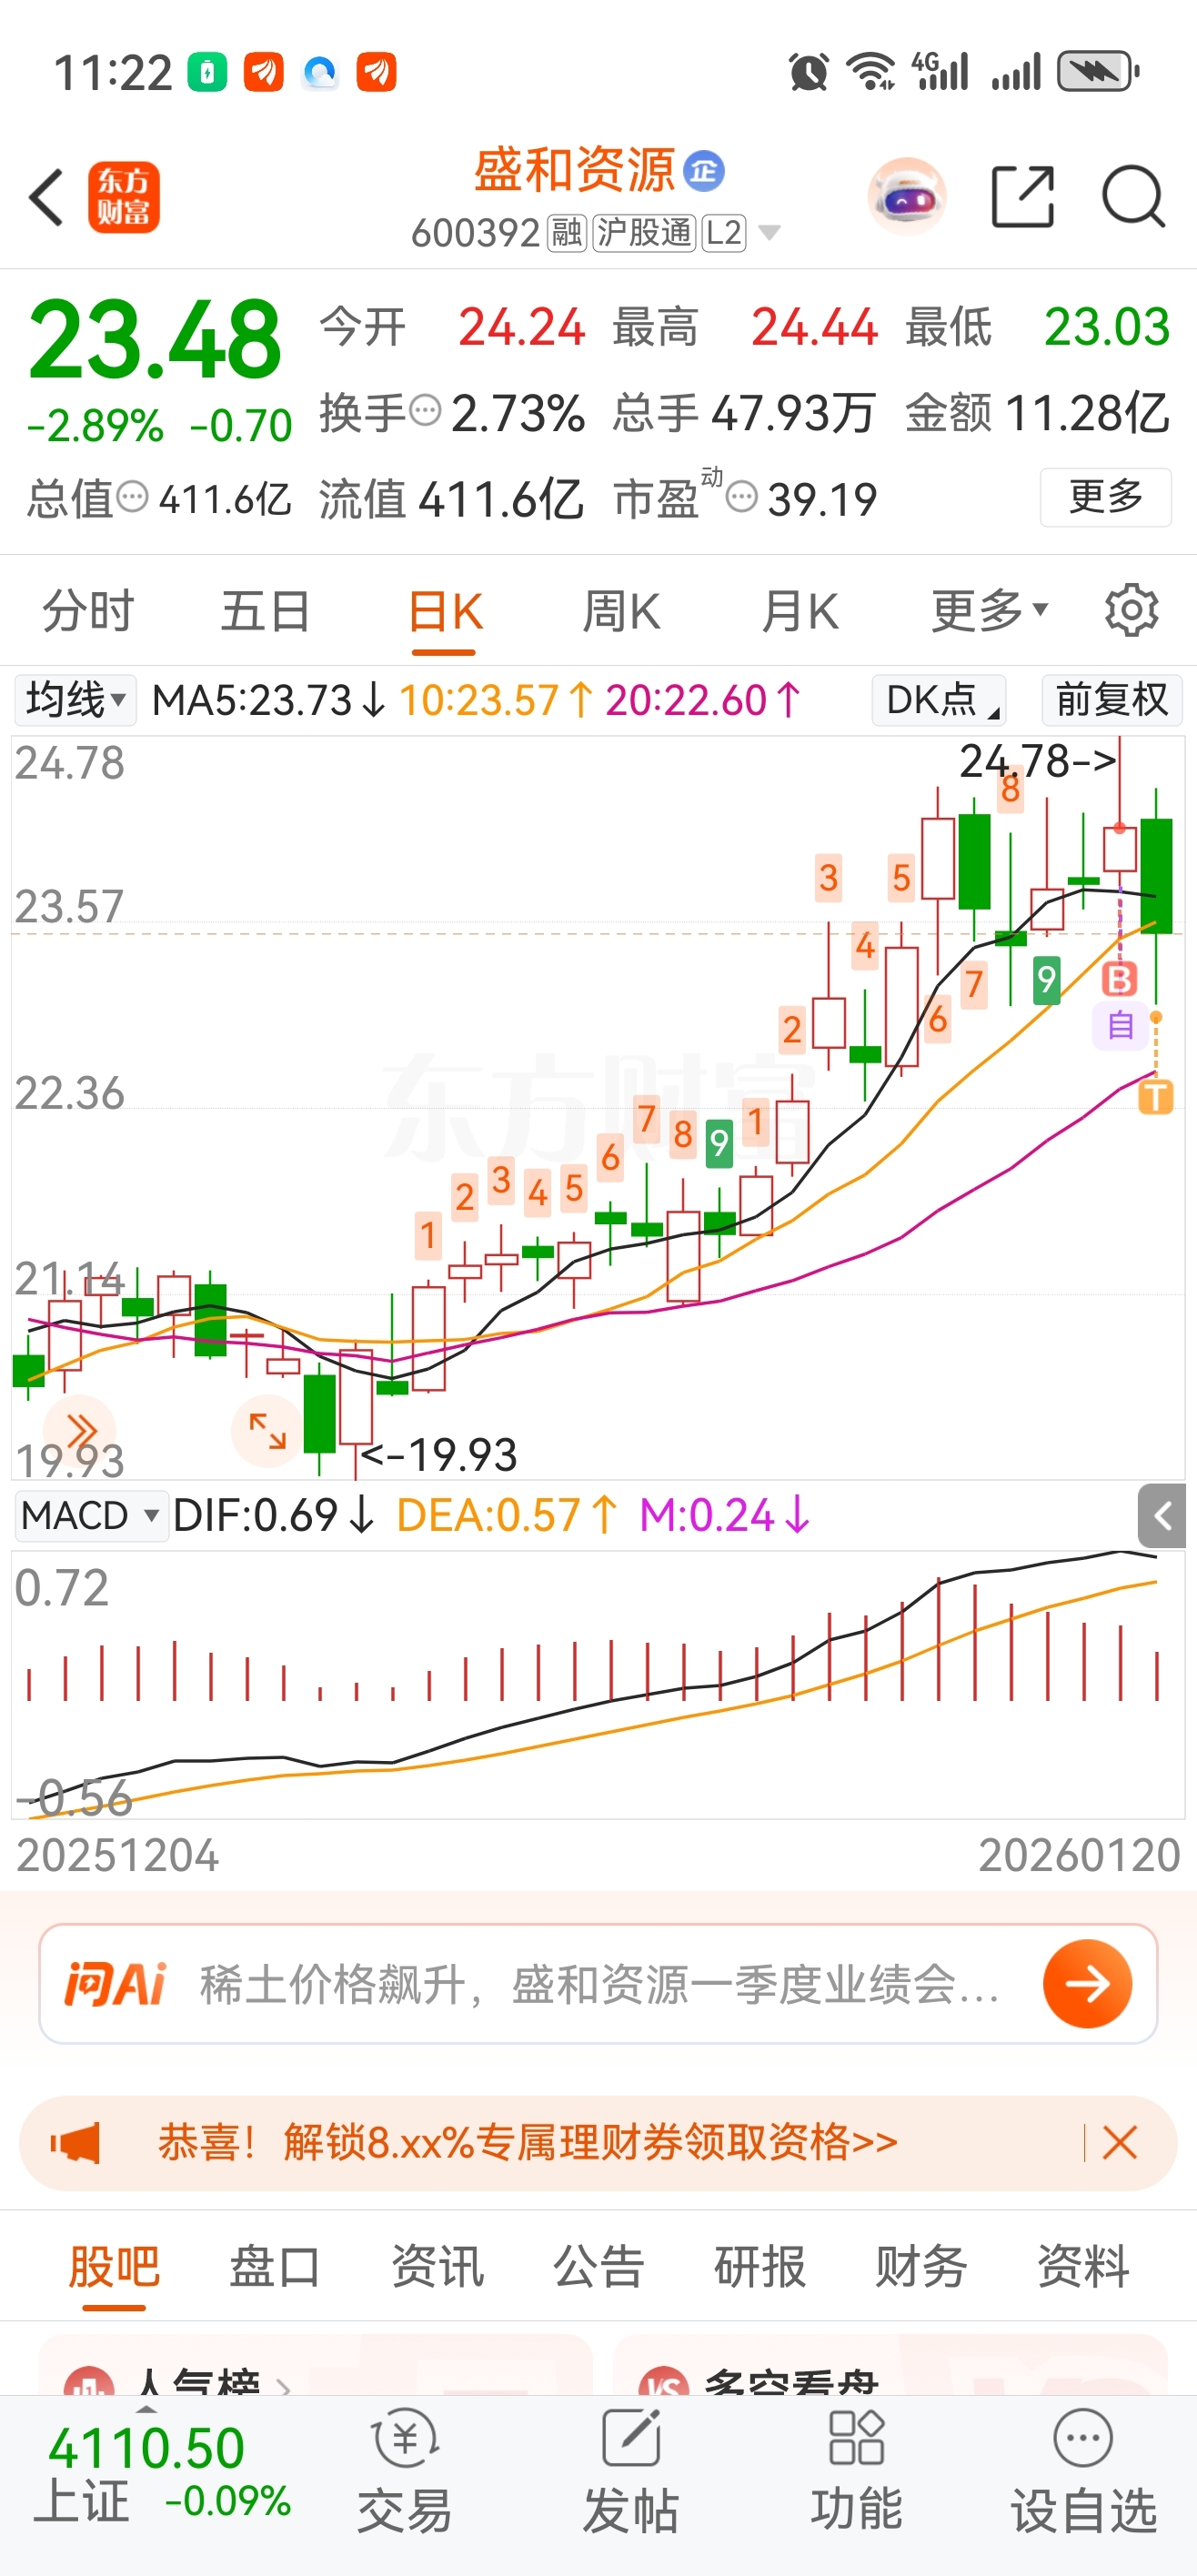Tap the Wi-Fi icon in status bar
1197x2576 pixels.
click(x=871, y=72)
